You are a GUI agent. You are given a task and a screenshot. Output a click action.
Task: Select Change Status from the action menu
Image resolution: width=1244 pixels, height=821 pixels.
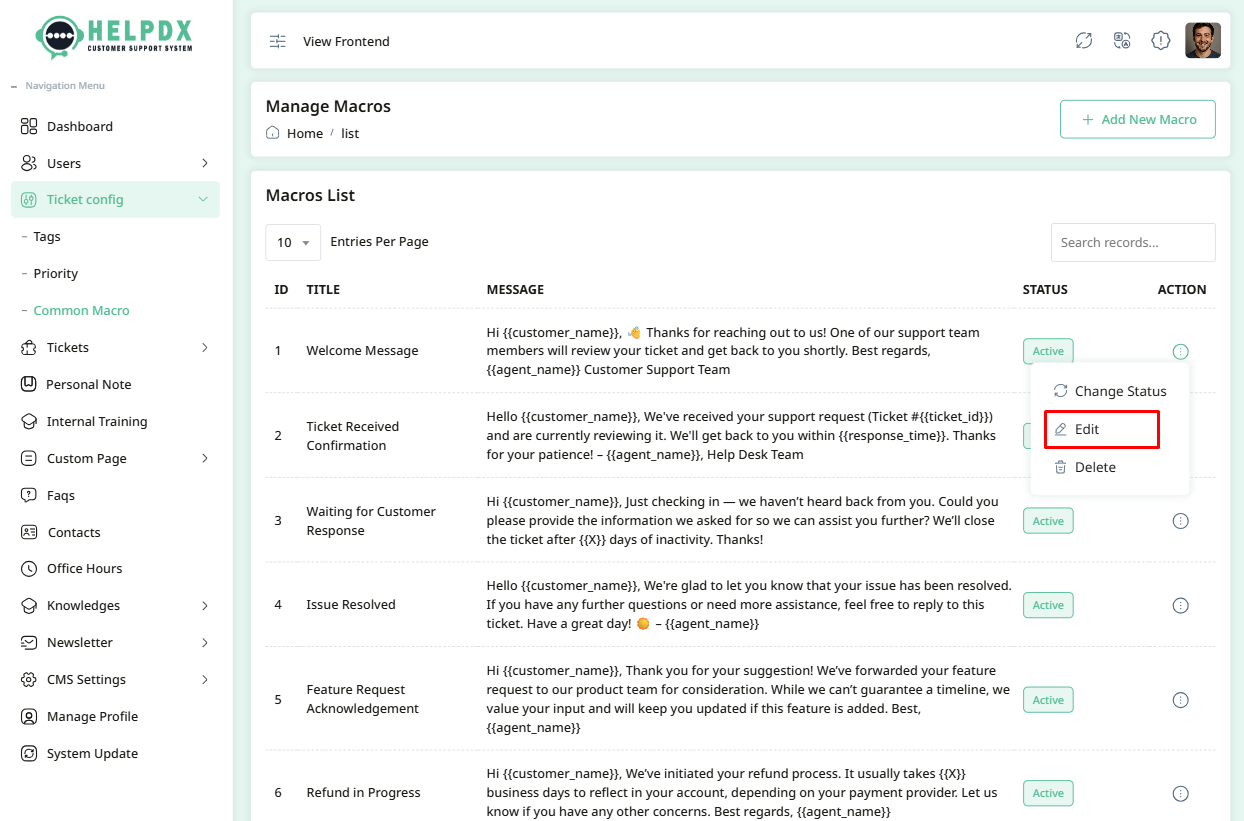point(1119,391)
